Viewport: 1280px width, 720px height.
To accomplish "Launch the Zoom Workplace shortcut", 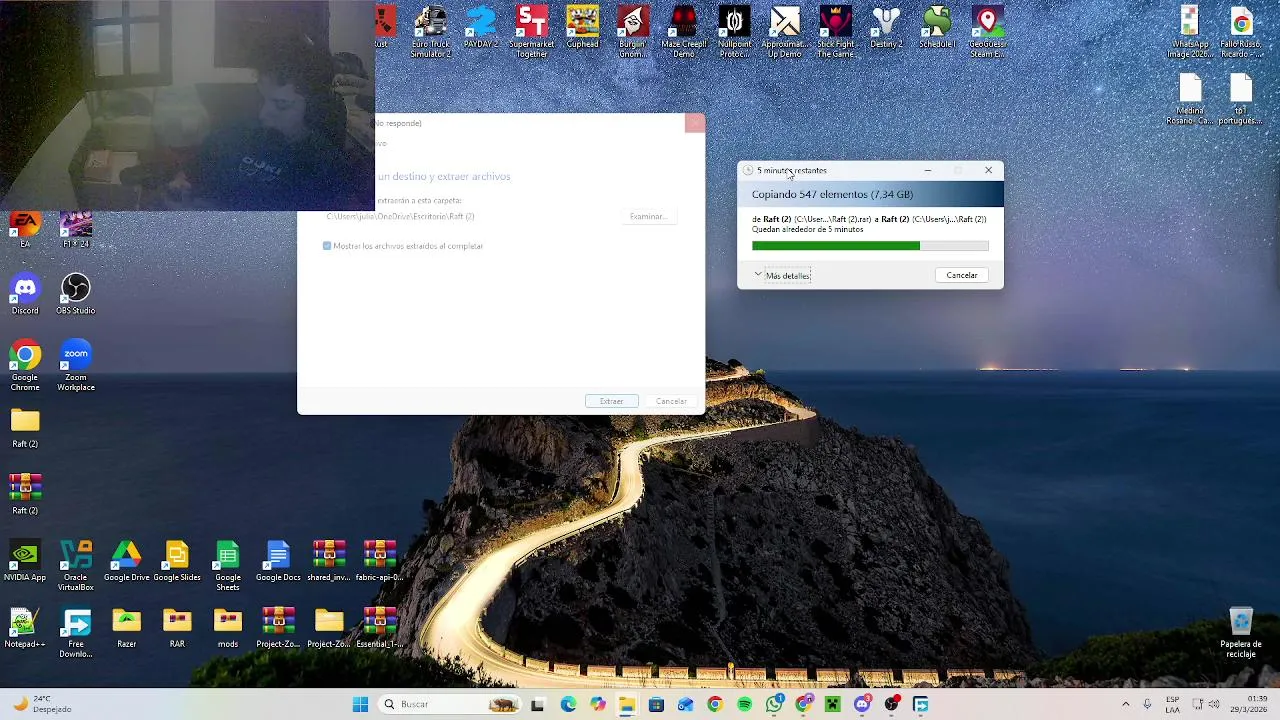I will pyautogui.click(x=75, y=366).
